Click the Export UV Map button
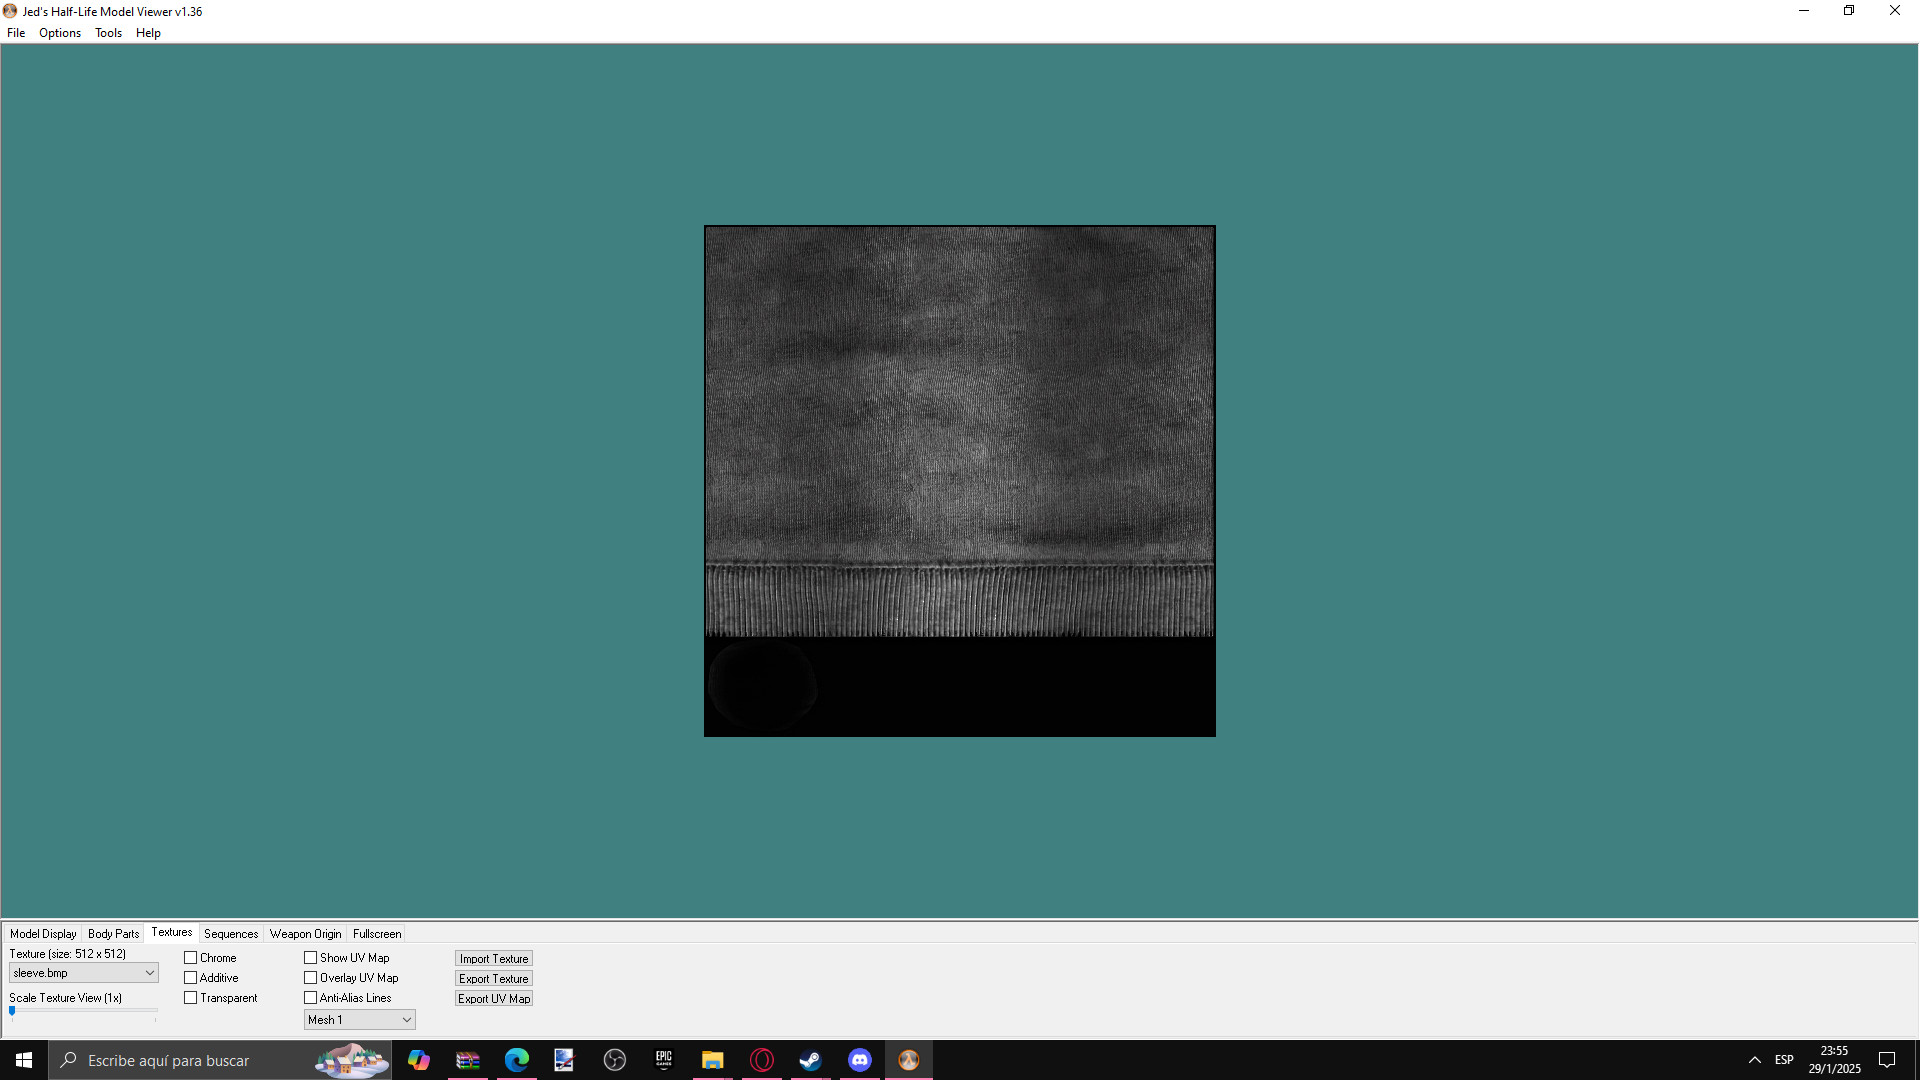The image size is (1920, 1080). [x=494, y=999]
